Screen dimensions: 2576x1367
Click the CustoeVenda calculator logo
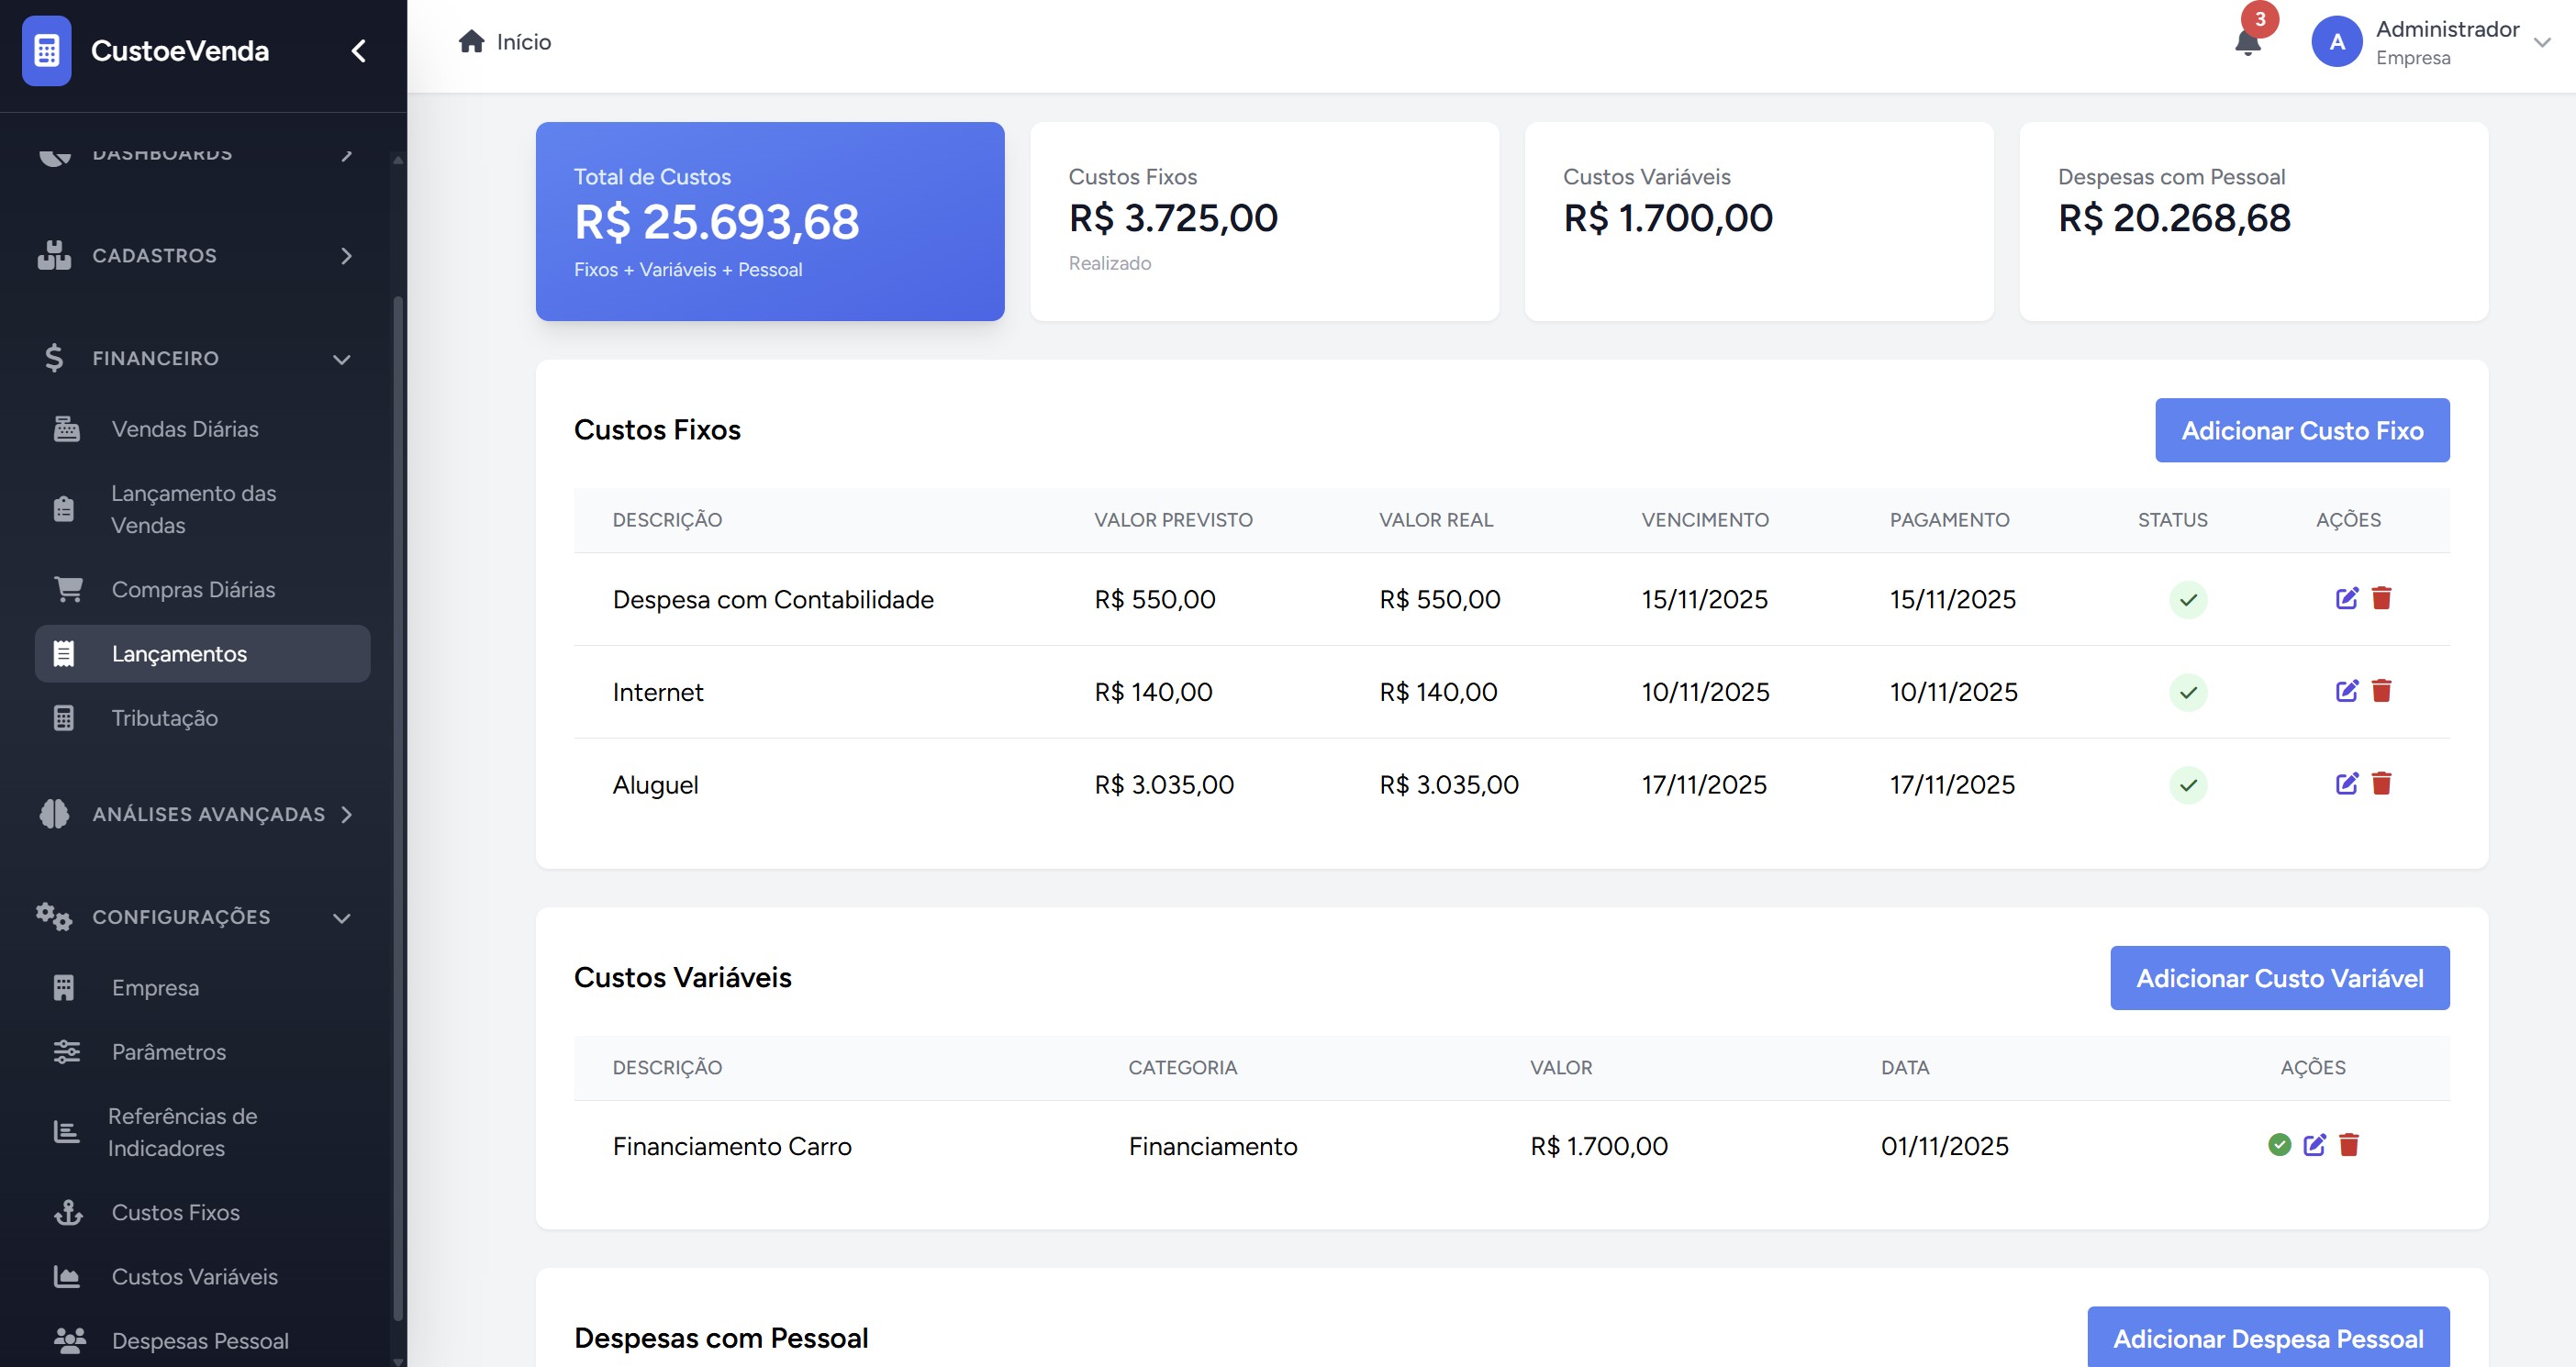[46, 50]
